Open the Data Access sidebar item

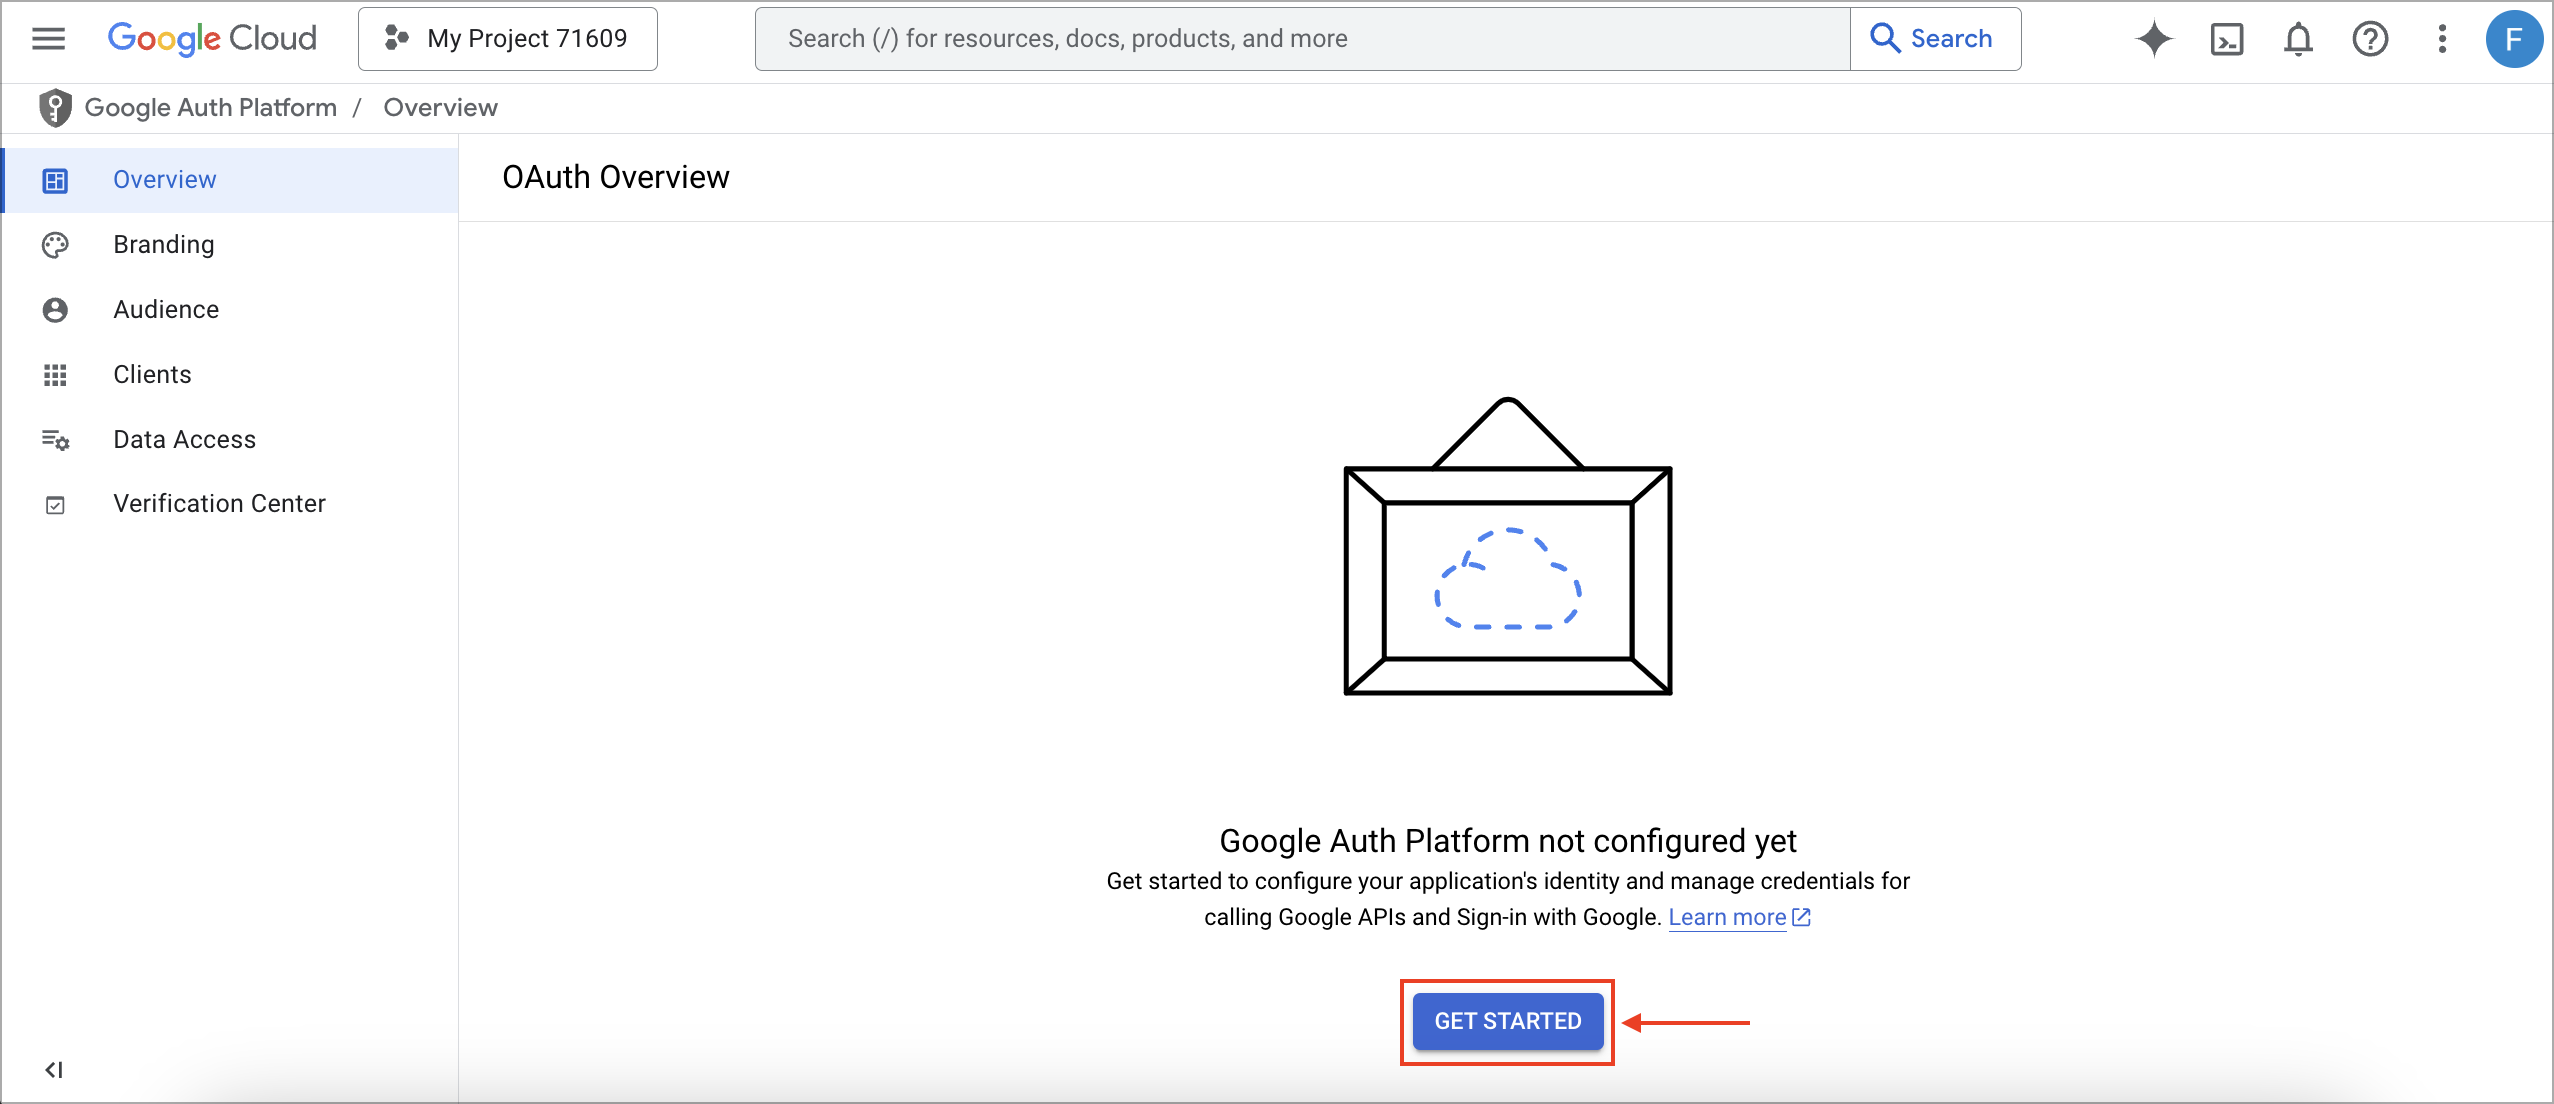pyautogui.click(x=231, y=440)
